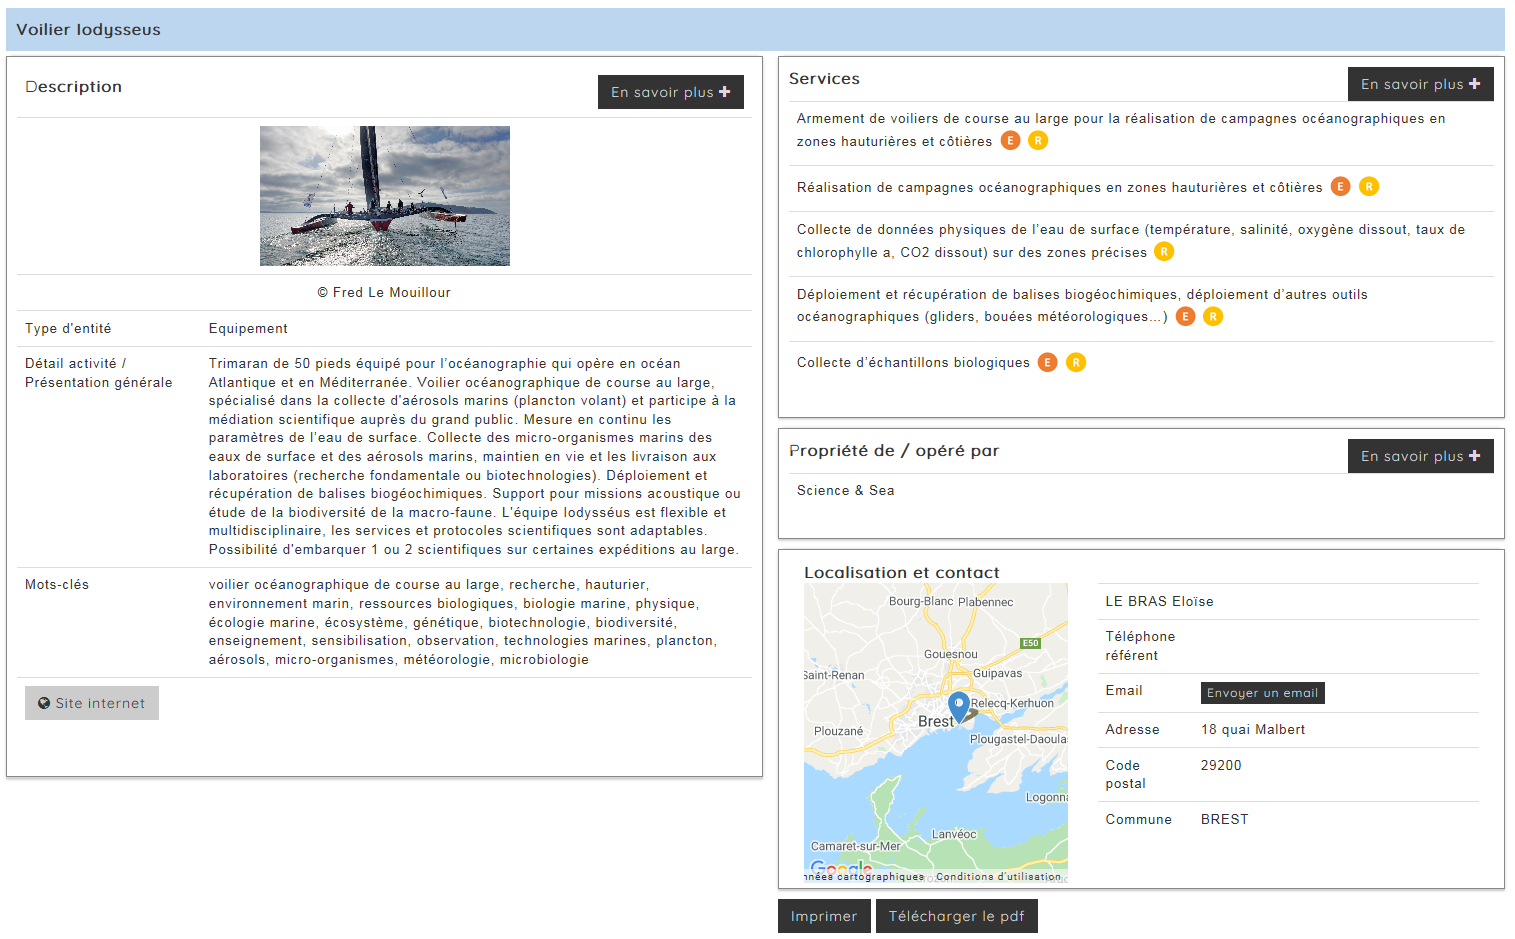Open "En savoir plus" in the Description panel
This screenshot has width=1515, height=939.
click(671, 92)
